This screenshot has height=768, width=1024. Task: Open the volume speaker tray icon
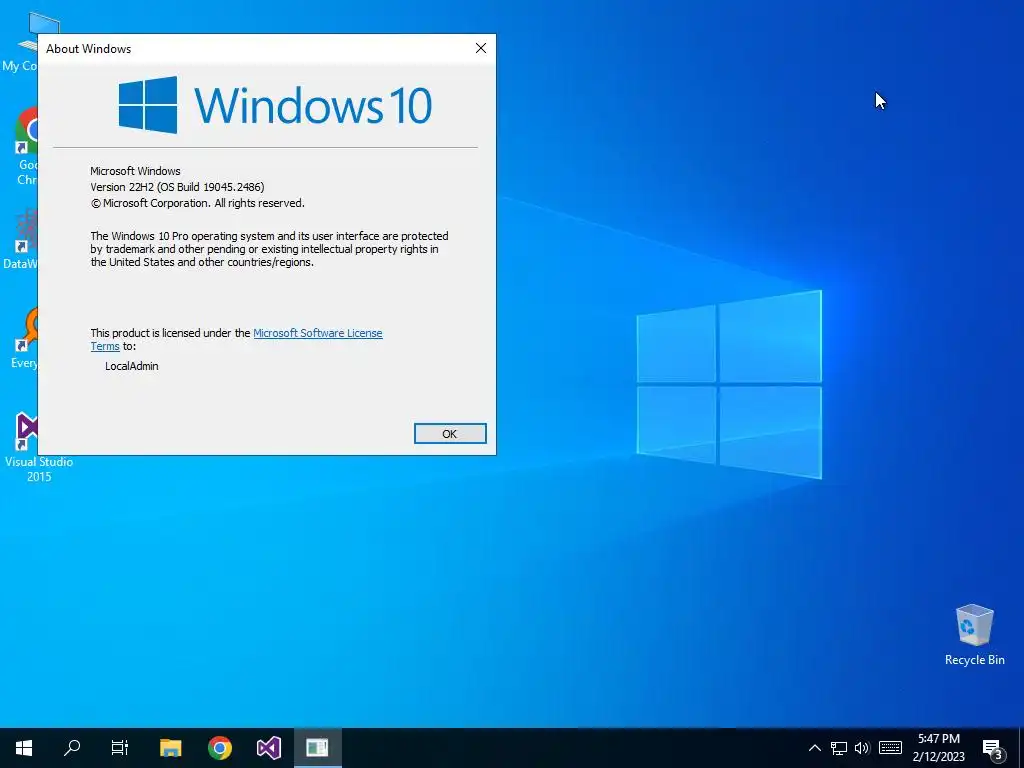click(x=862, y=748)
